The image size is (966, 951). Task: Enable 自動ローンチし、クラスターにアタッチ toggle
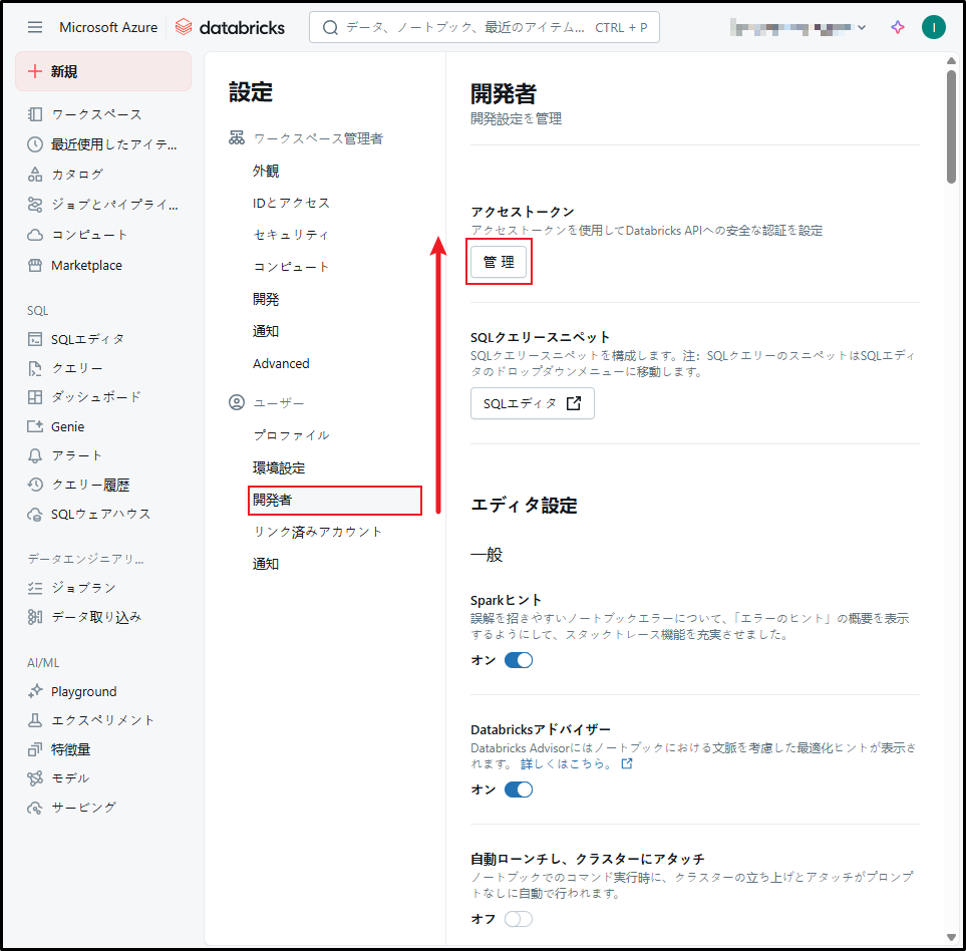519,920
